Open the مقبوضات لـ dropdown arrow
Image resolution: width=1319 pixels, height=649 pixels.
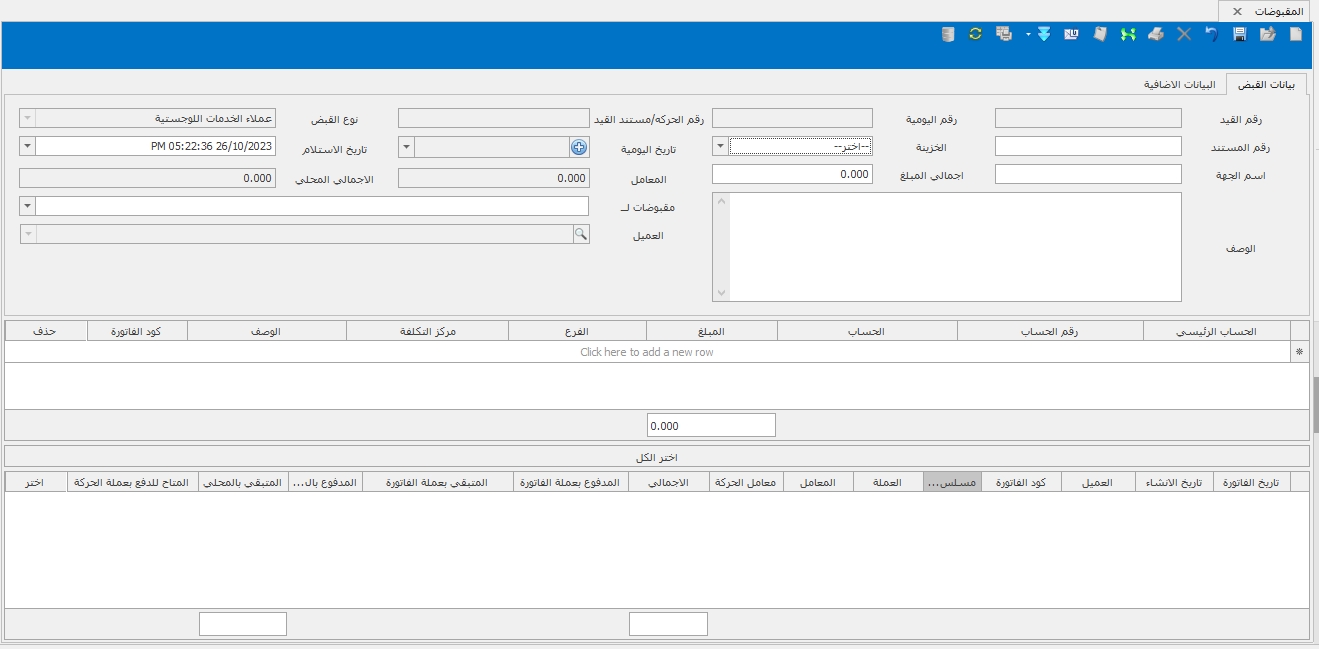(x=28, y=206)
